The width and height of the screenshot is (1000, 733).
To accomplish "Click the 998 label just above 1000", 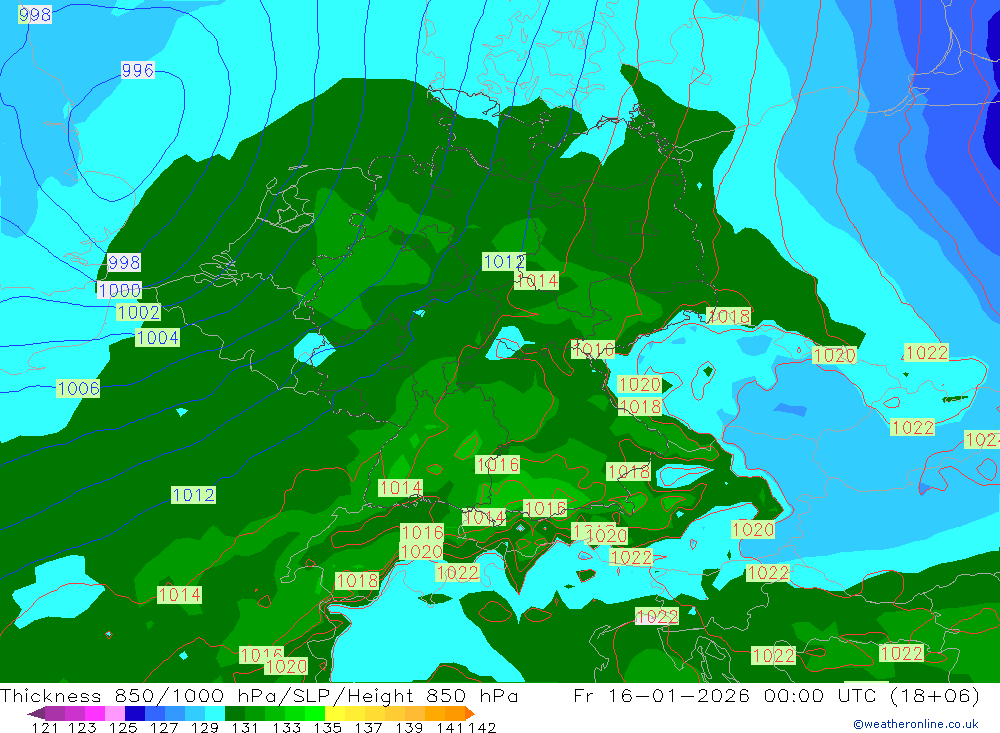I will (x=124, y=262).
